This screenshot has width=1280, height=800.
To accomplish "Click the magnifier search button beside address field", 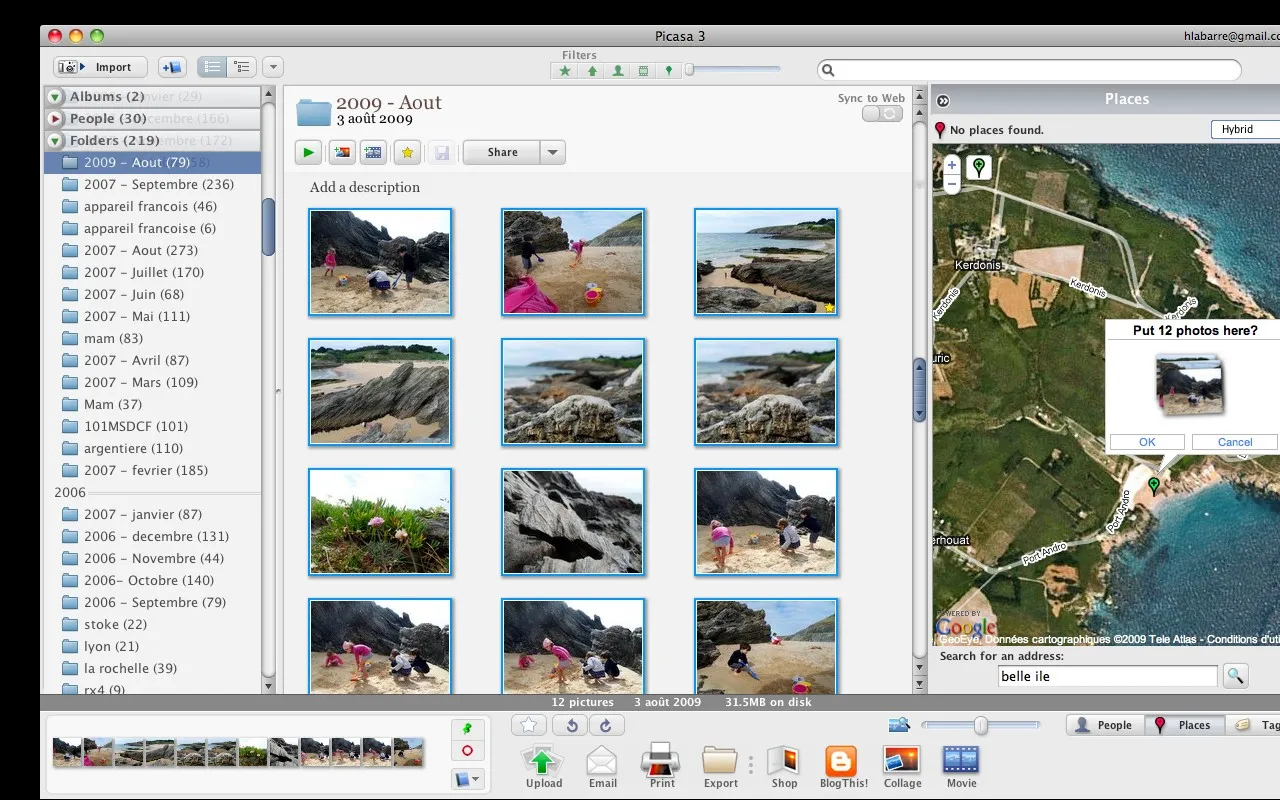I will point(1236,677).
